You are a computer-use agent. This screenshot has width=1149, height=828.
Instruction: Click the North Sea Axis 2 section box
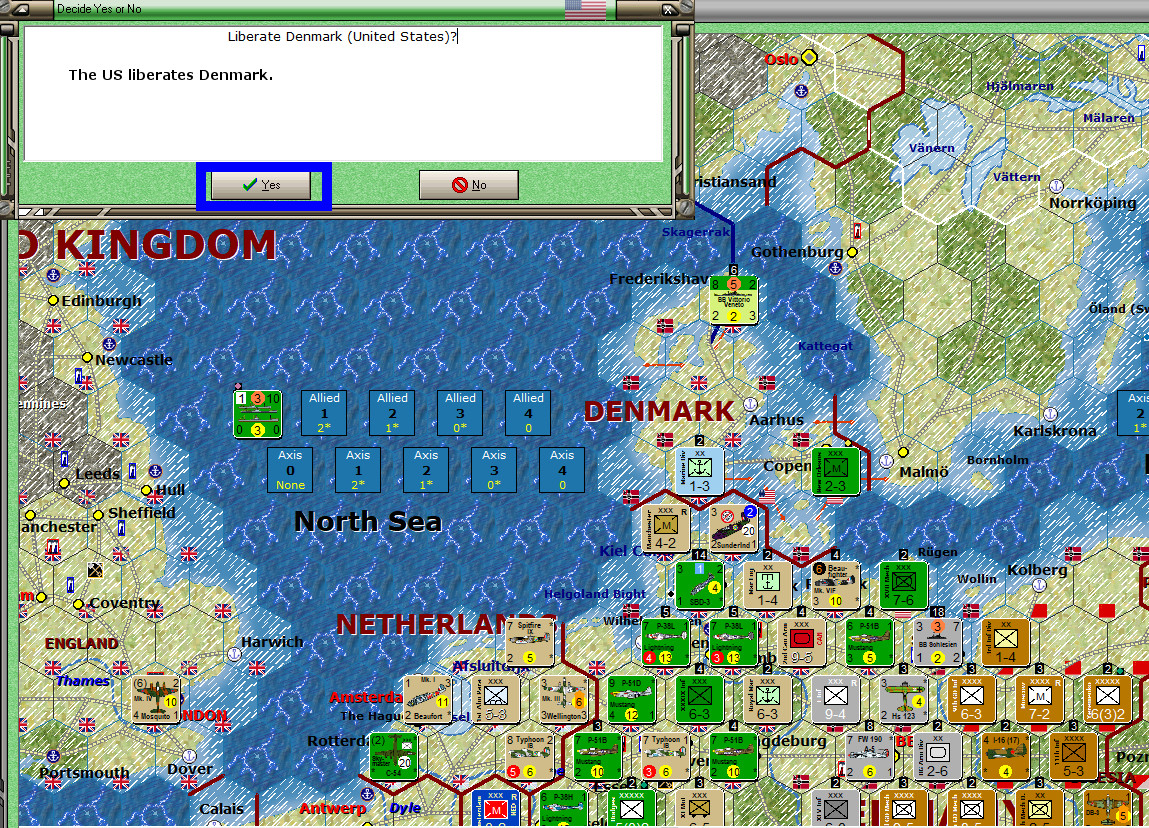point(426,470)
